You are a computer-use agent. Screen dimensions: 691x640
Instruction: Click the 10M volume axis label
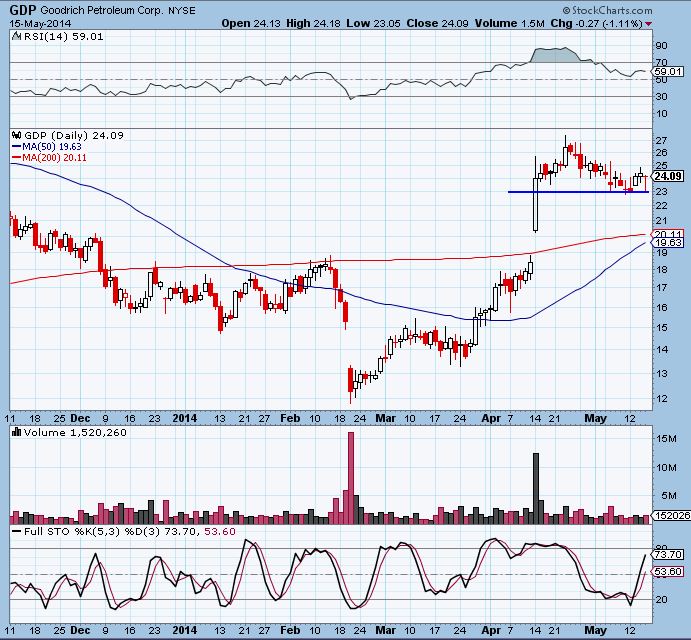point(666,467)
